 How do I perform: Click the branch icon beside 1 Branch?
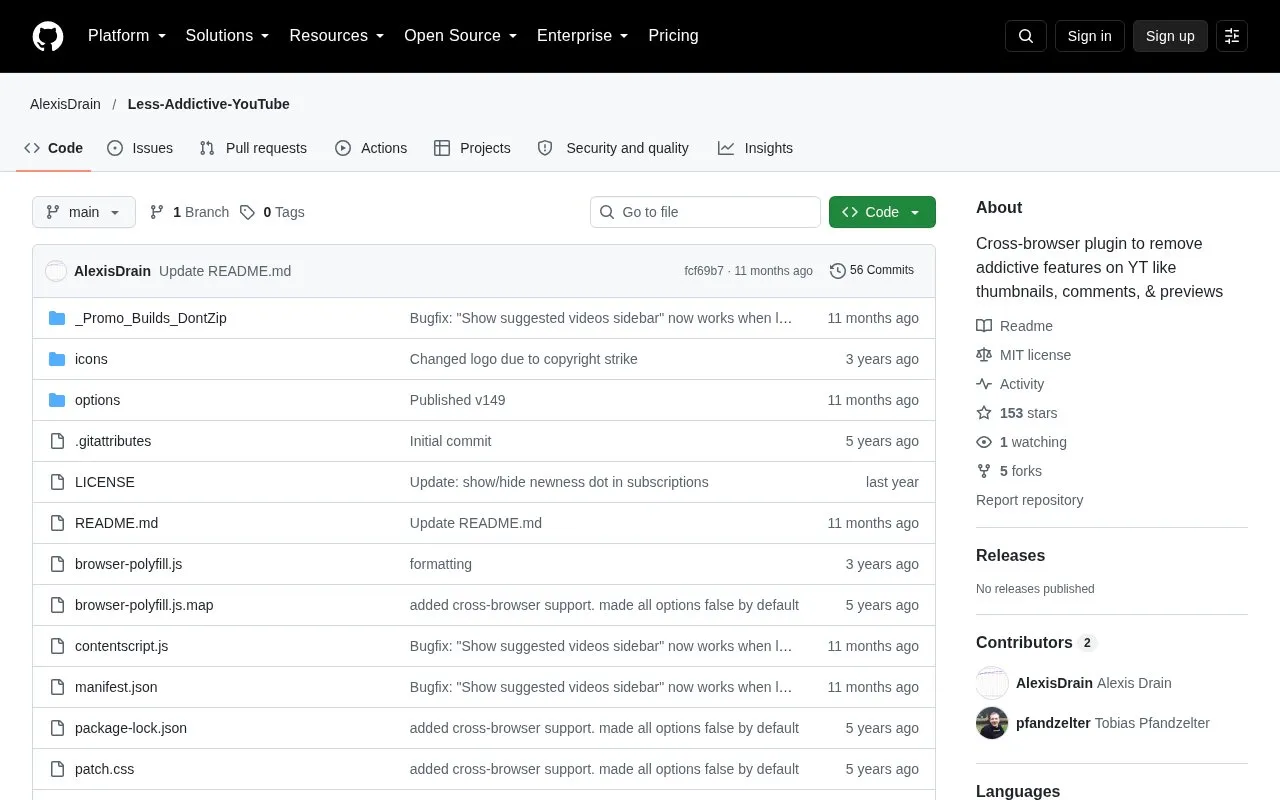point(157,212)
